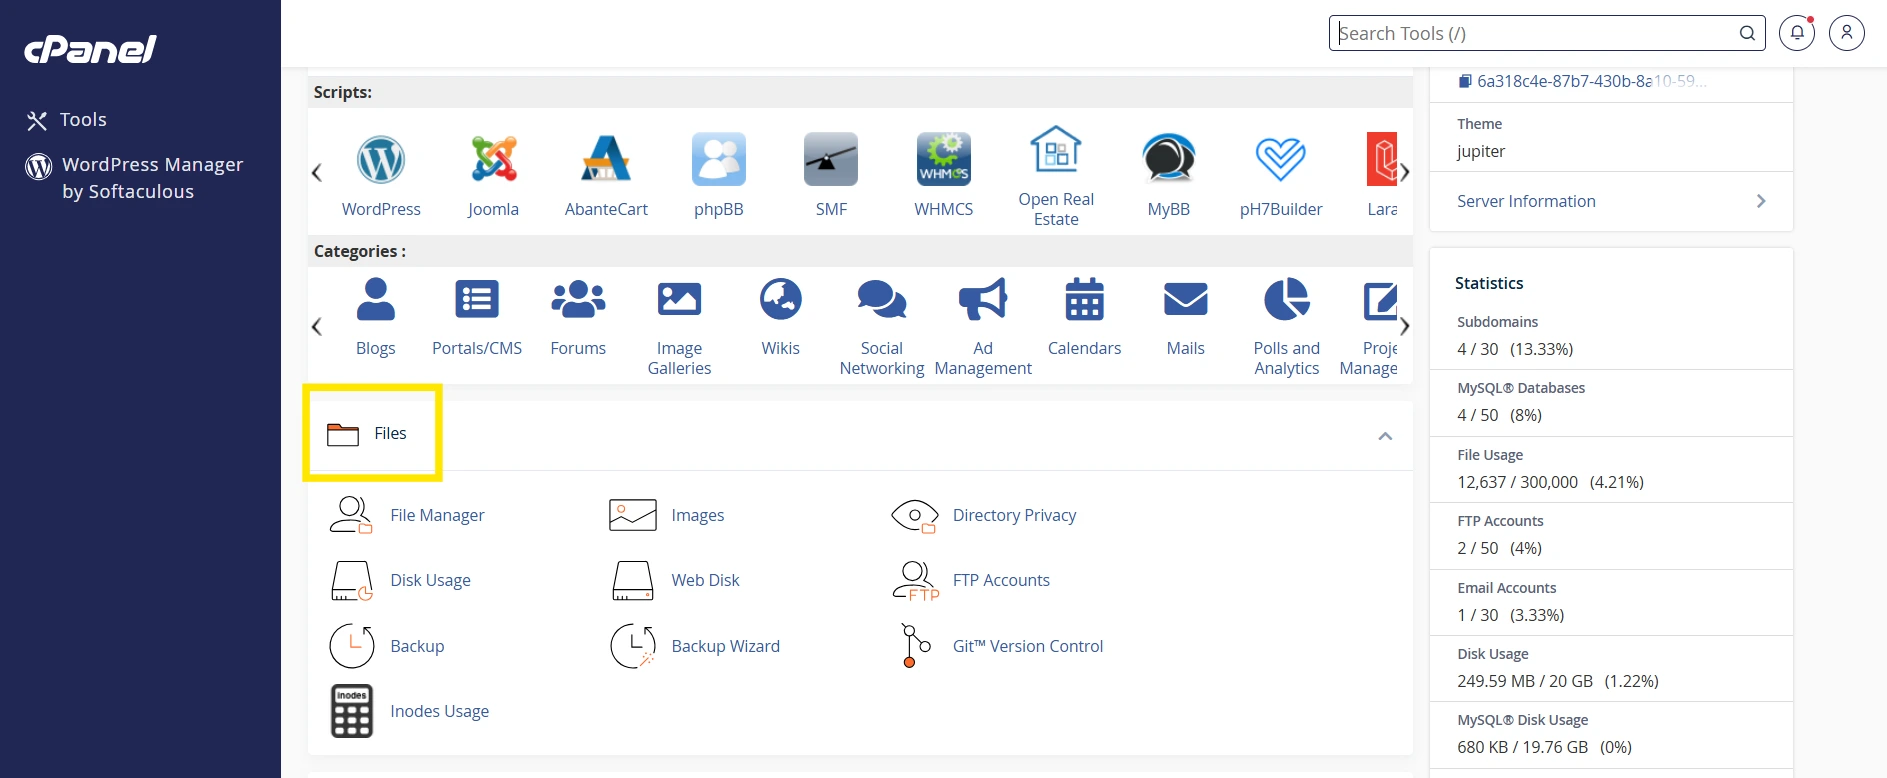The width and height of the screenshot is (1887, 778).
Task: Open the Joomla script icon
Action: pos(494,160)
